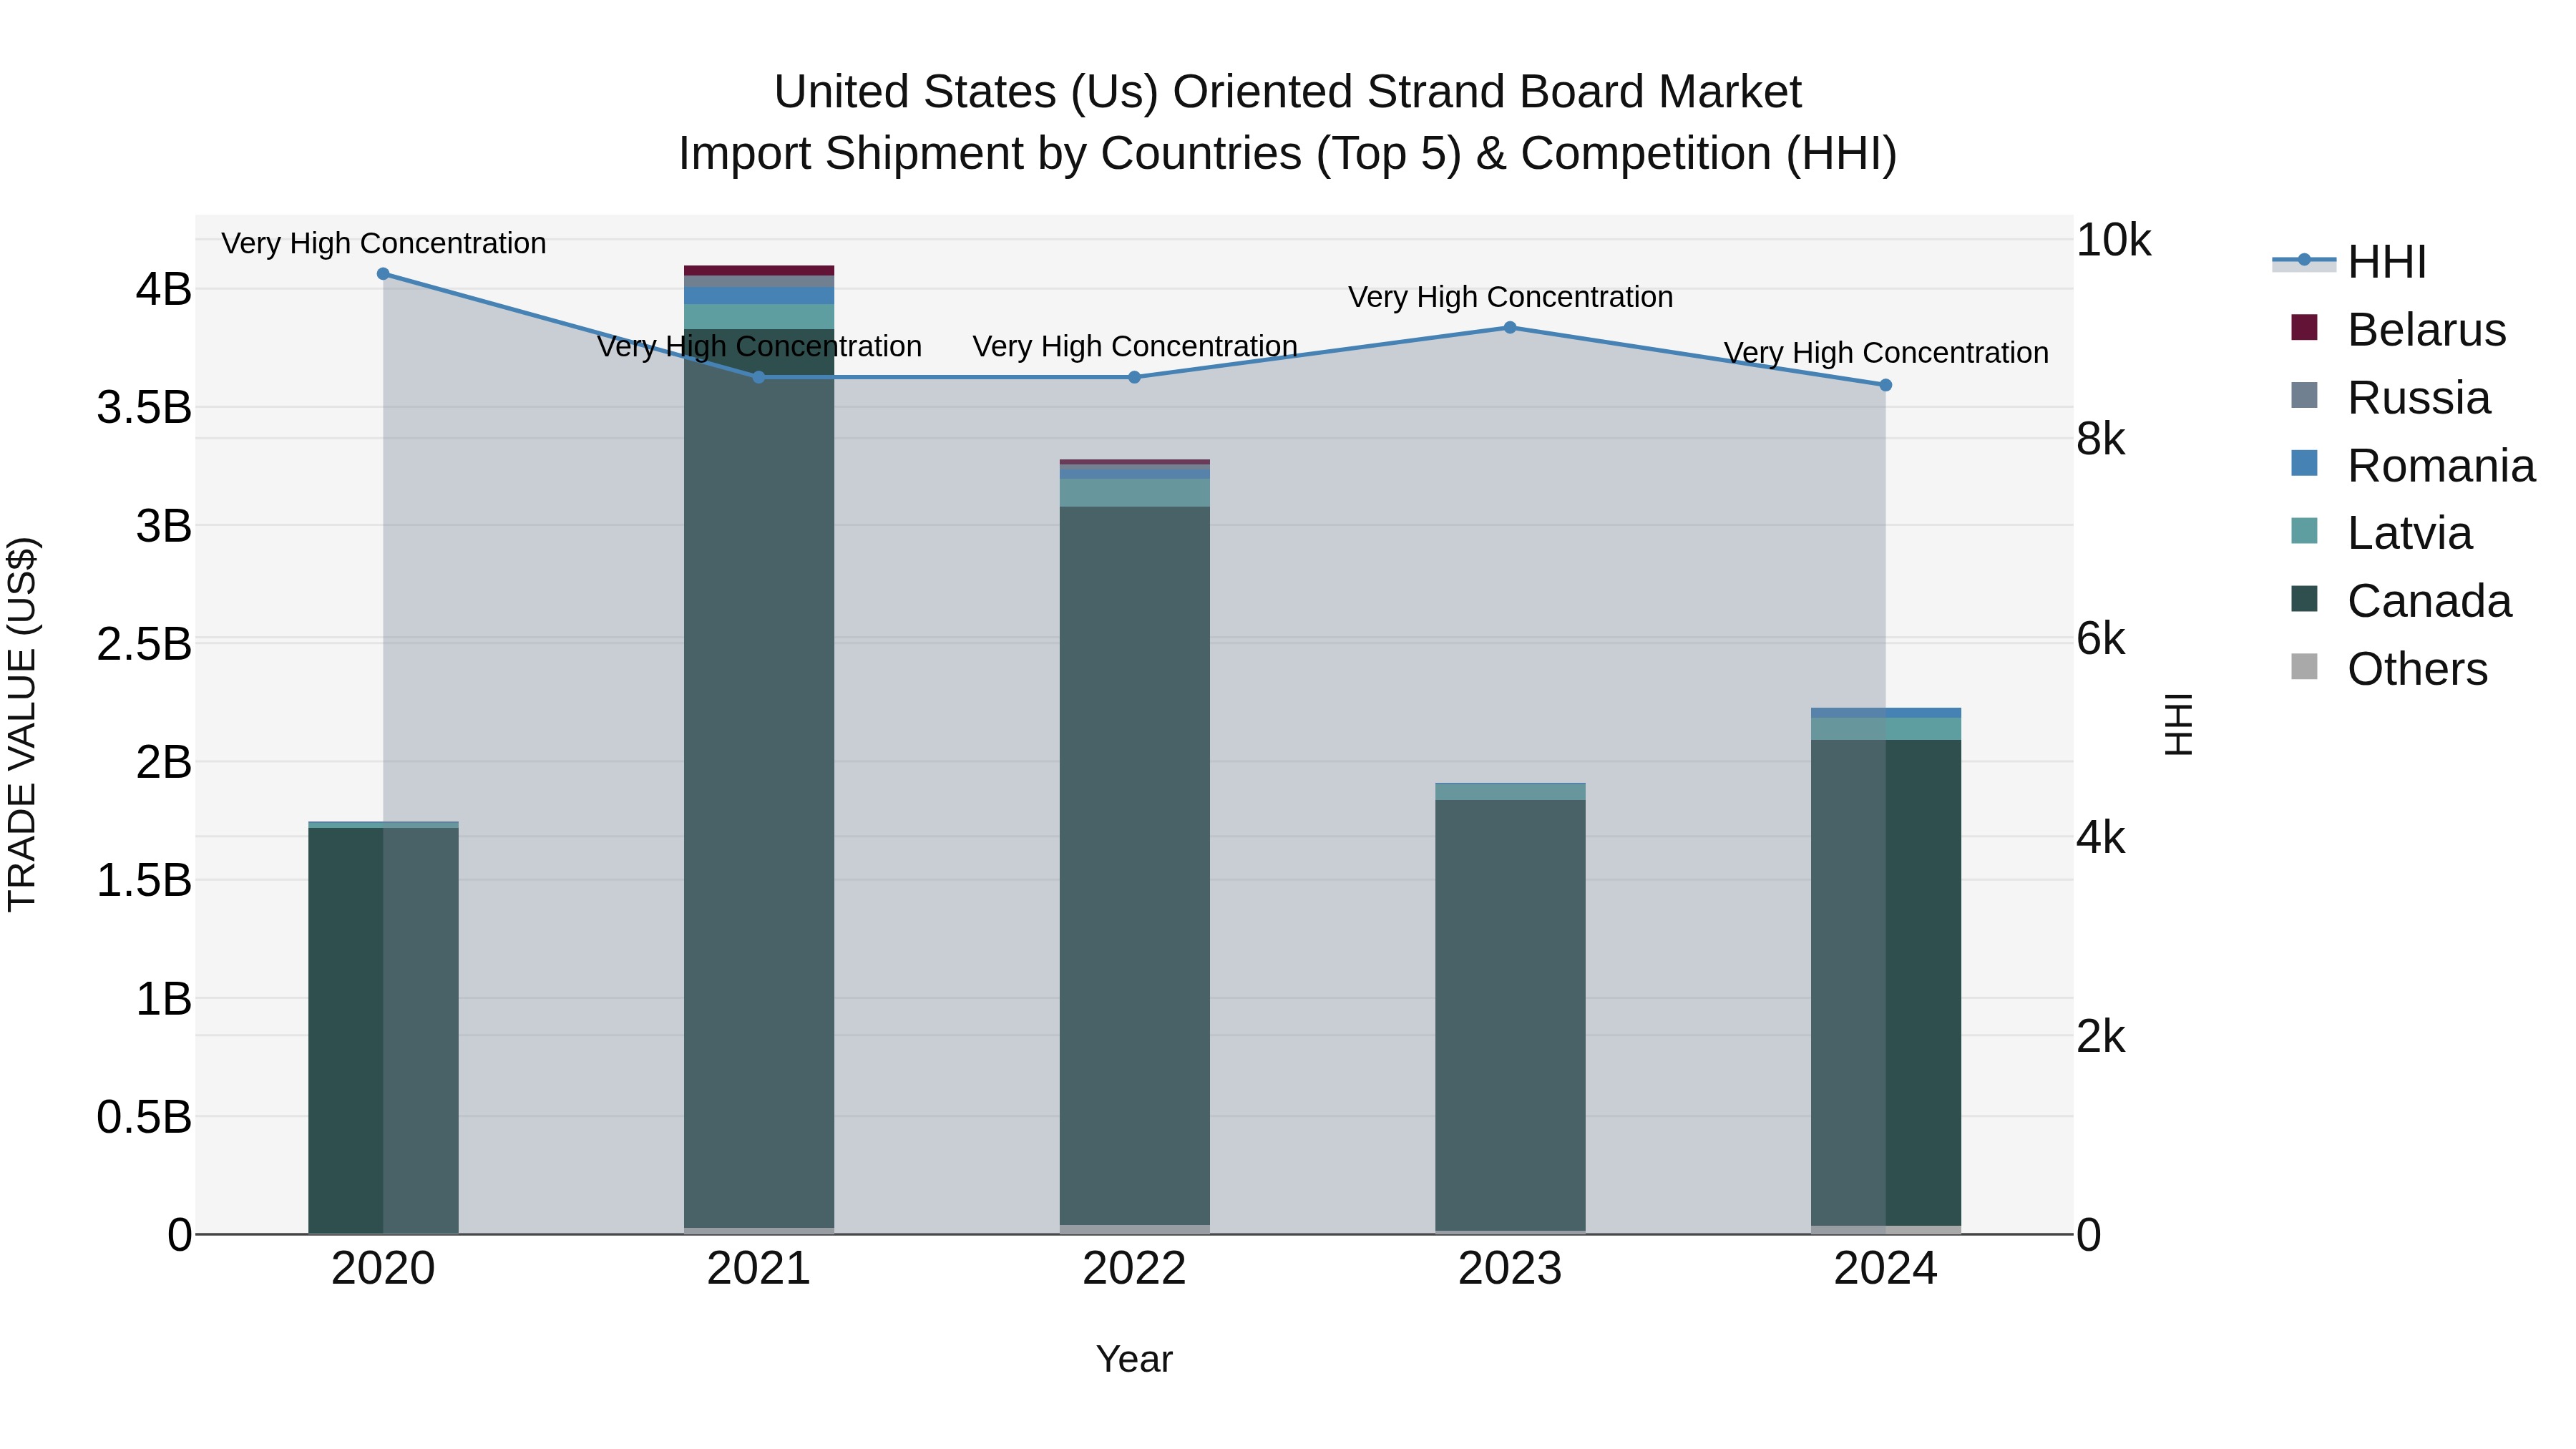Click the TRADE VALUE (US$) axis title
This screenshot has height=1449, width=2576.
pos(22,724)
